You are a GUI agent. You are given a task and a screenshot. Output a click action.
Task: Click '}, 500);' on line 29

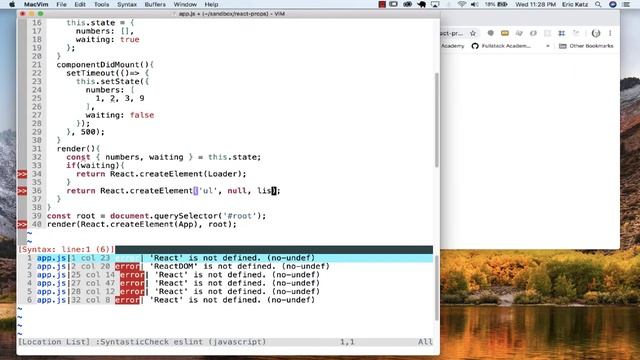(x=86, y=132)
